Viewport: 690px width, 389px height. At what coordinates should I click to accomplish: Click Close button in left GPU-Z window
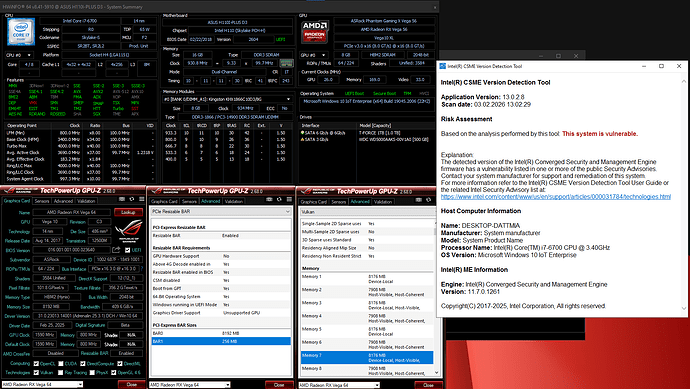pyautogui.click(x=132, y=385)
